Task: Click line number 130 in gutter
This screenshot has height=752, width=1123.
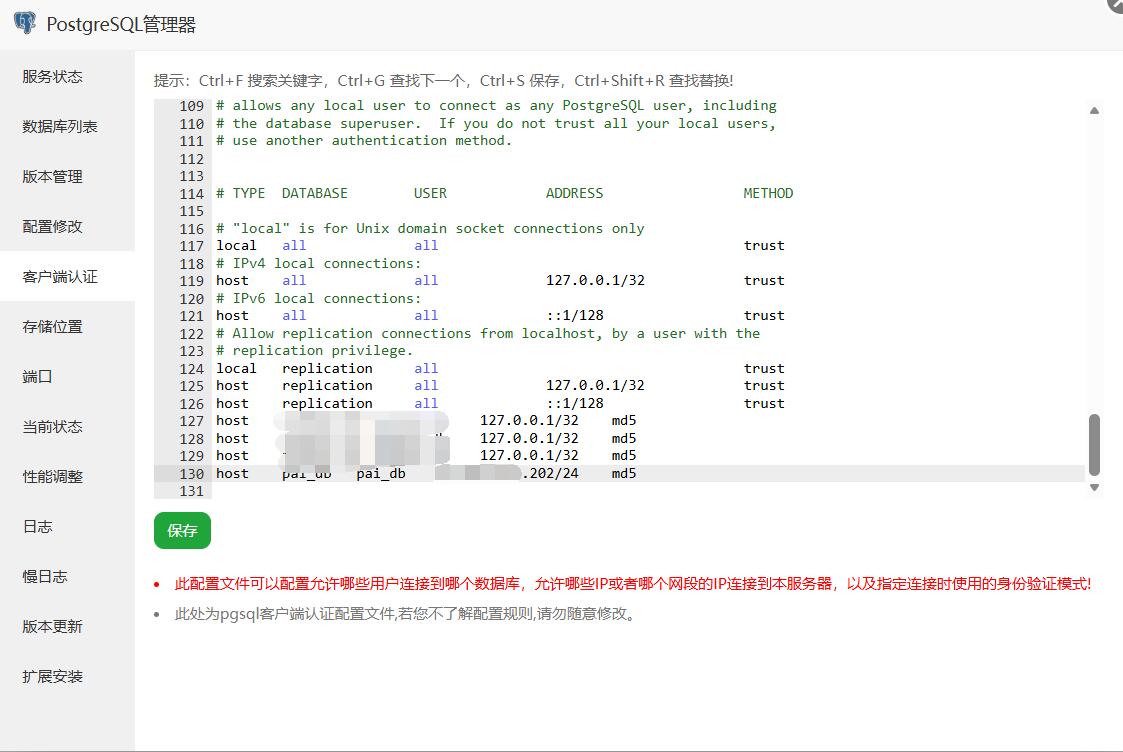Action: 191,473
